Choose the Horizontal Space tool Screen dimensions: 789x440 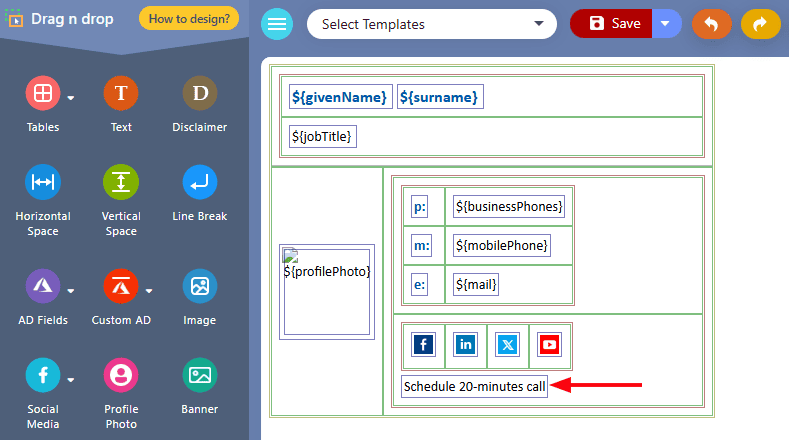point(43,182)
